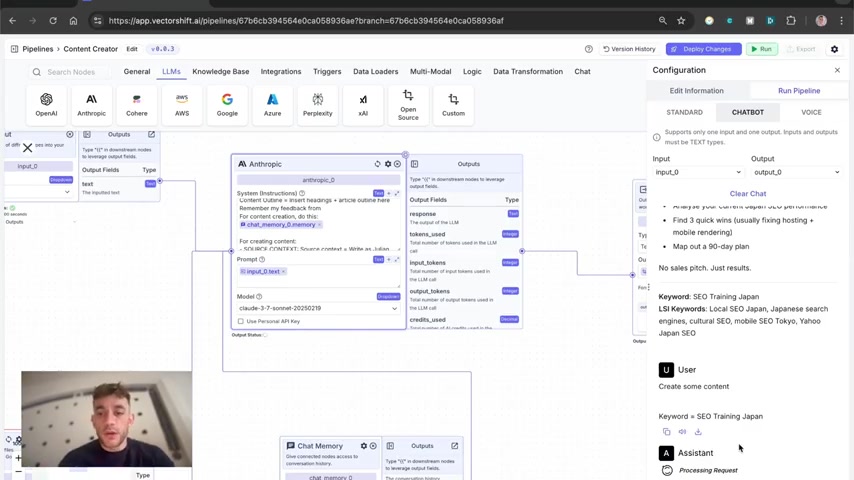
Task: Pick the xAI LLM node
Action: point(363,105)
